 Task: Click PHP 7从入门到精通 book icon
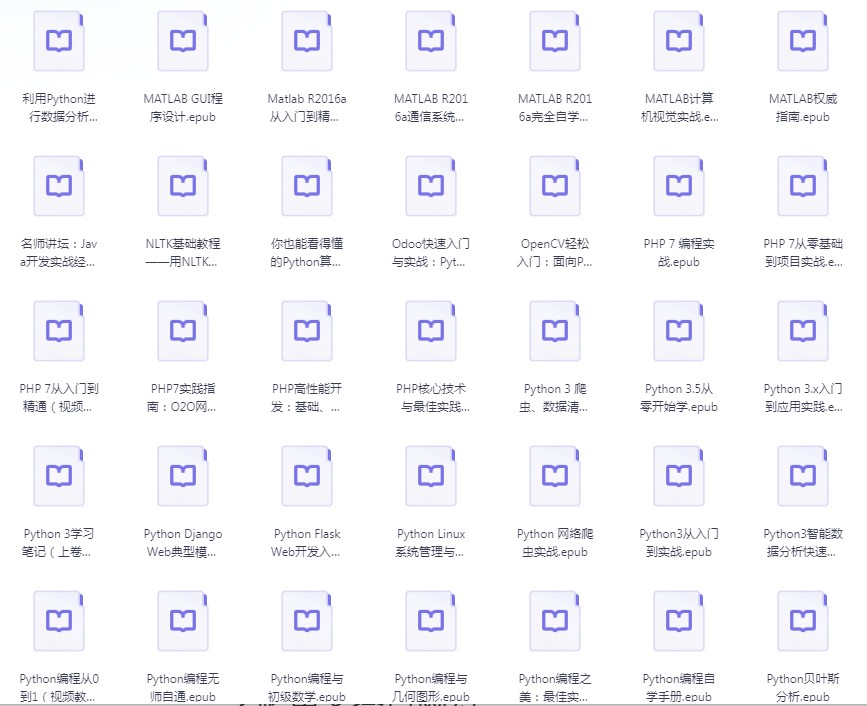[x=59, y=331]
